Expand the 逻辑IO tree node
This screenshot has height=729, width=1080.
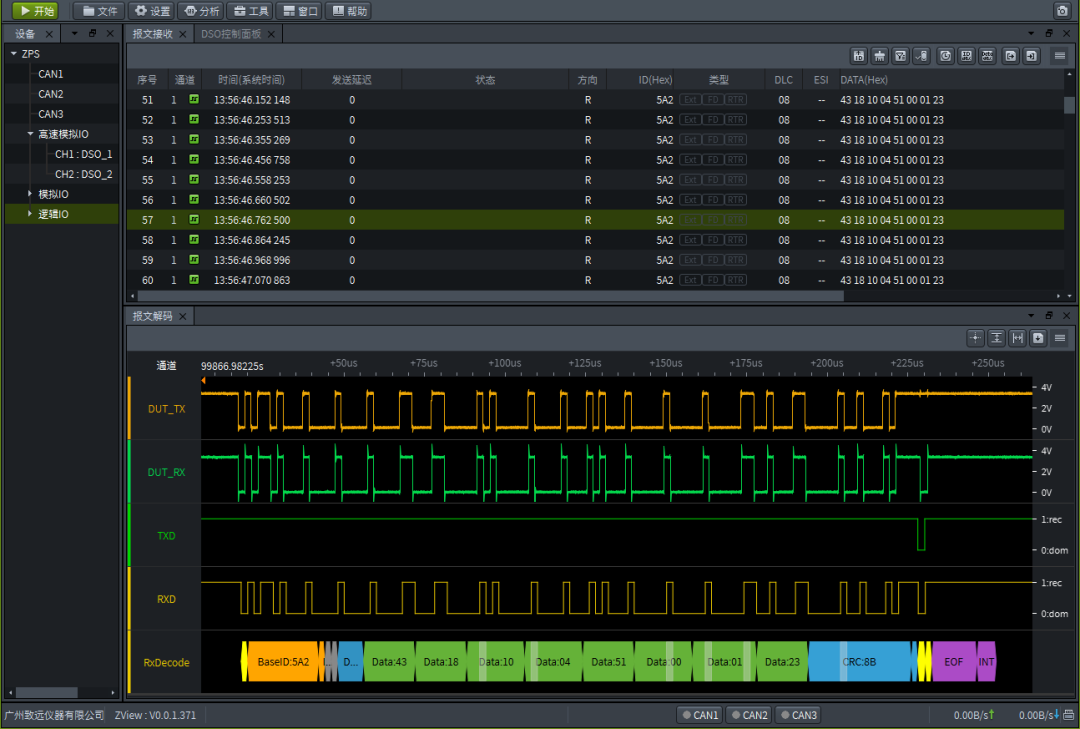pyautogui.click(x=30, y=214)
